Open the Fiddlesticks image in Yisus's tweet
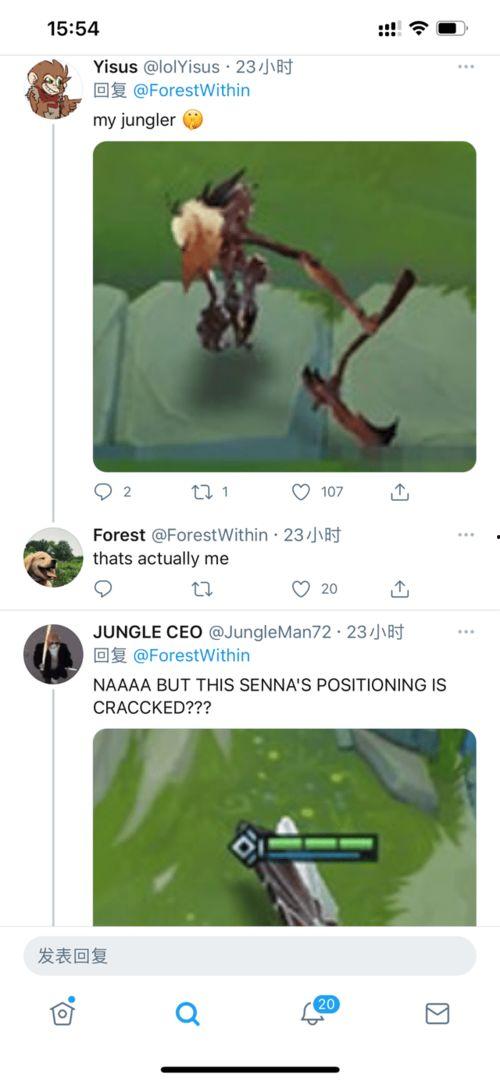The height and width of the screenshot is (1082, 500). pyautogui.click(x=284, y=306)
